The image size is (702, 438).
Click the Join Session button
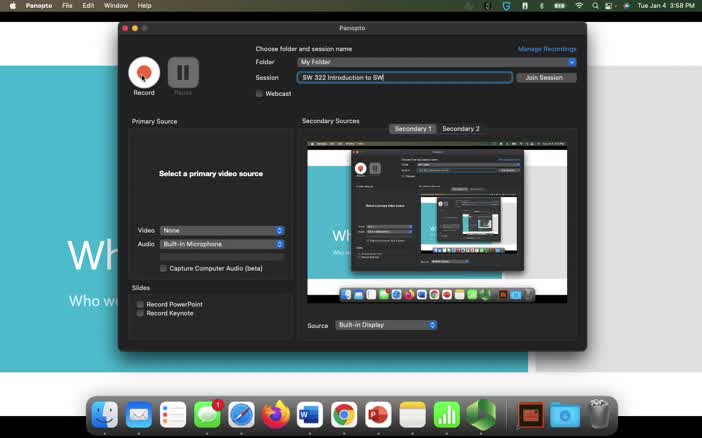(x=545, y=77)
